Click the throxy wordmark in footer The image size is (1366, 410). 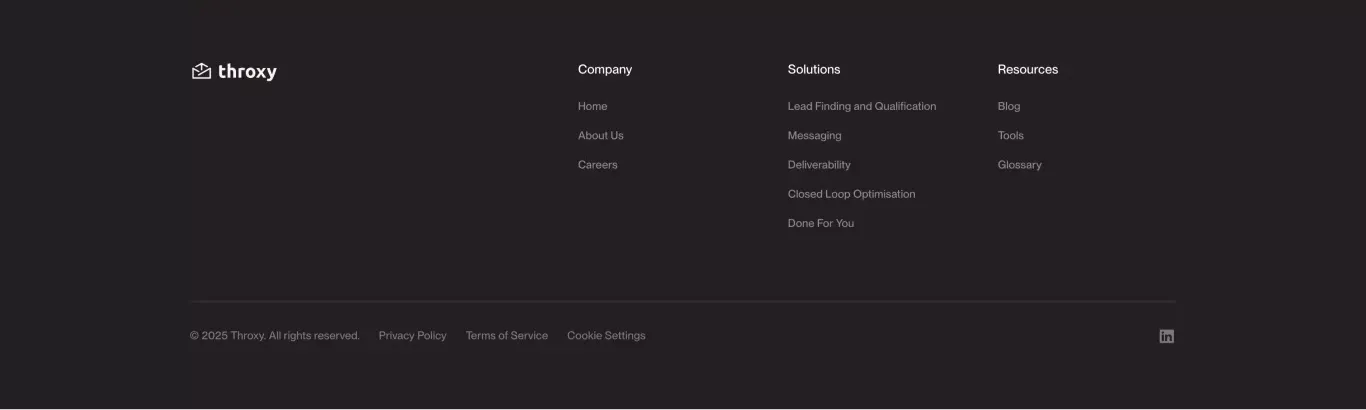(x=247, y=72)
